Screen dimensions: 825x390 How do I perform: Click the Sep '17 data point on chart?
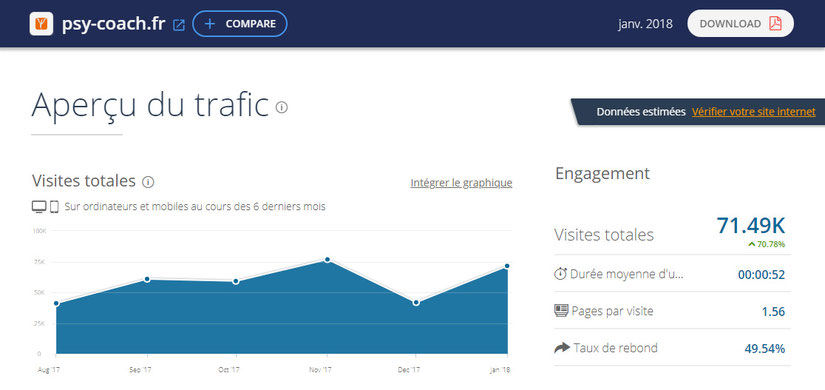point(147,279)
